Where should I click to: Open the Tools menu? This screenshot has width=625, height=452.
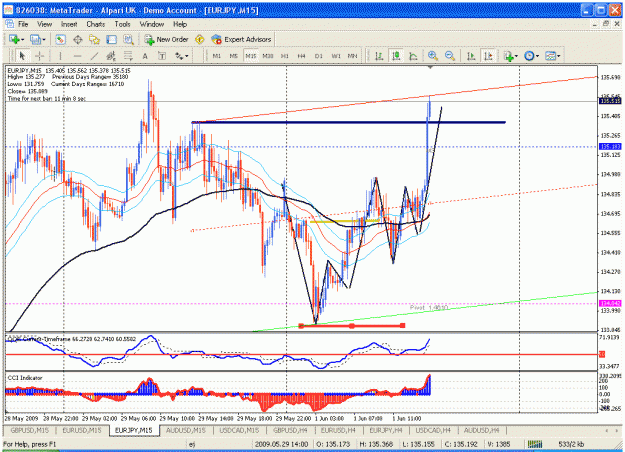pos(122,24)
